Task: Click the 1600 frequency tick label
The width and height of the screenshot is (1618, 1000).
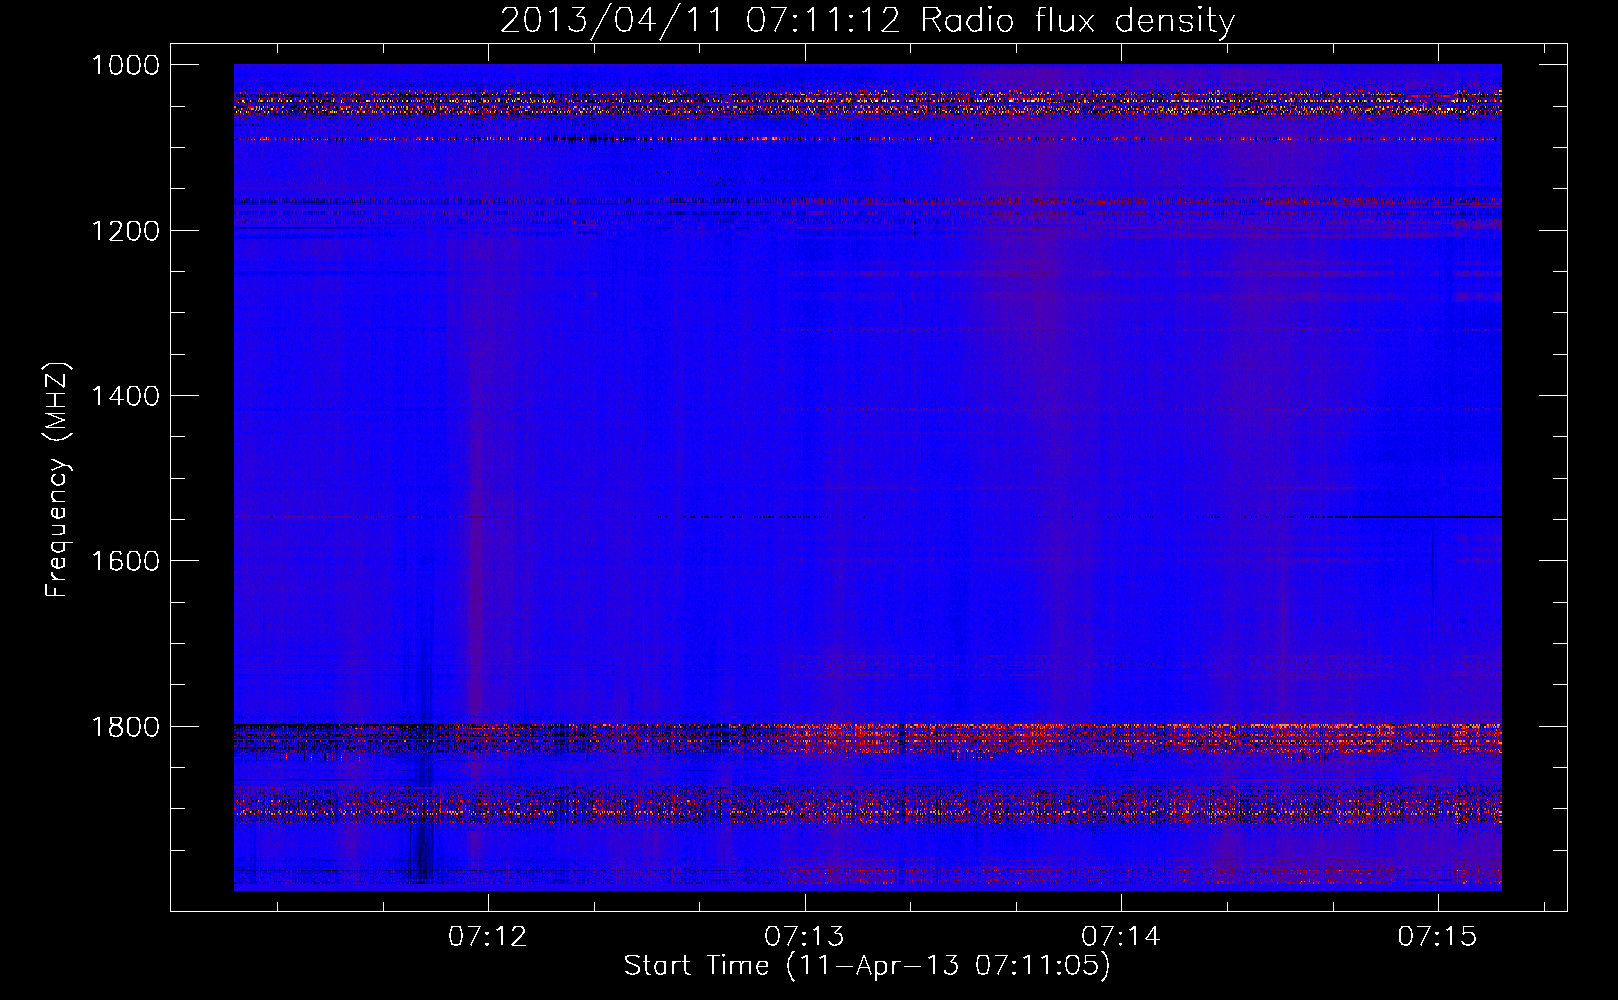Action: (x=125, y=561)
